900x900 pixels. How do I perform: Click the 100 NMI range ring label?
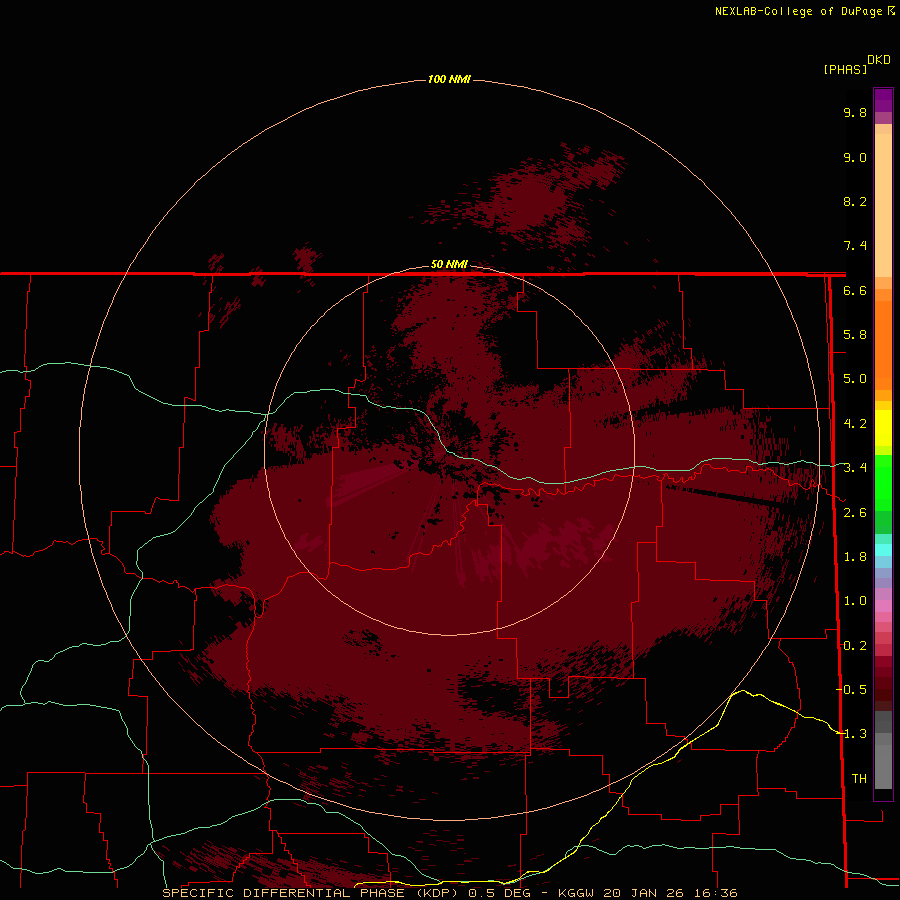click(449, 79)
